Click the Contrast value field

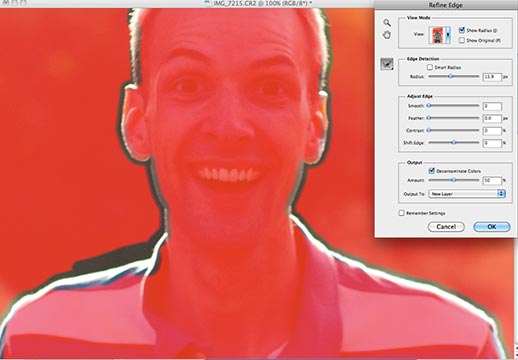(492, 131)
